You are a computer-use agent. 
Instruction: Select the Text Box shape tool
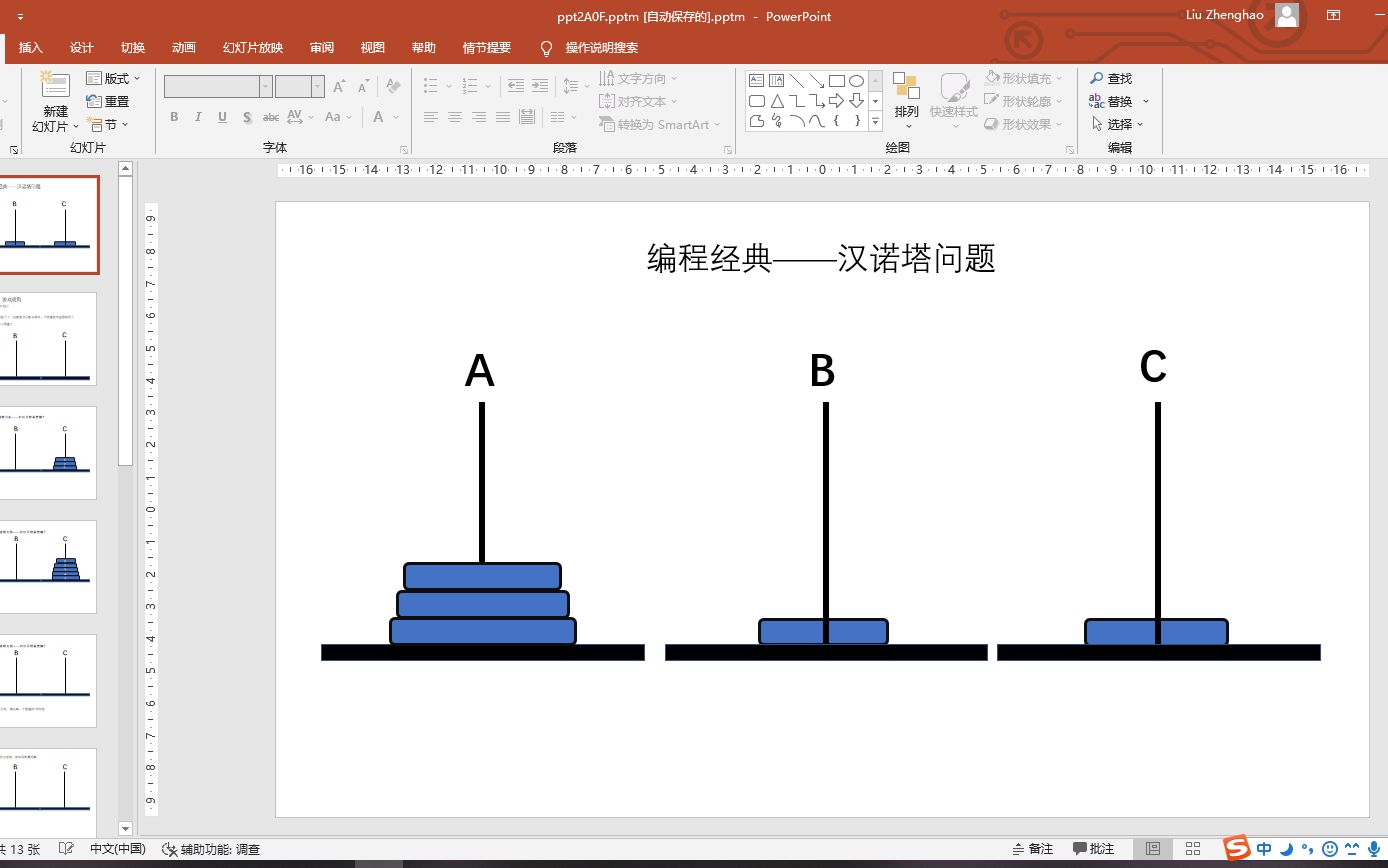click(x=757, y=81)
